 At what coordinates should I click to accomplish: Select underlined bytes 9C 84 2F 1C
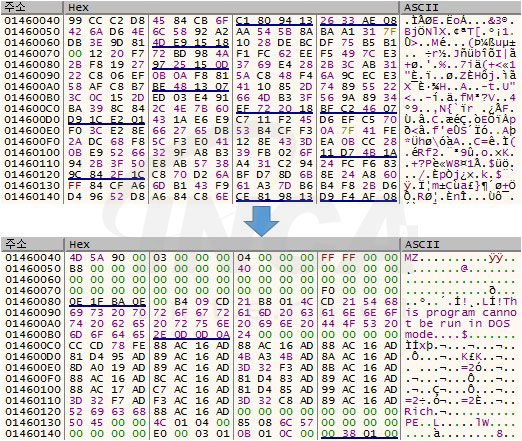pos(106,175)
